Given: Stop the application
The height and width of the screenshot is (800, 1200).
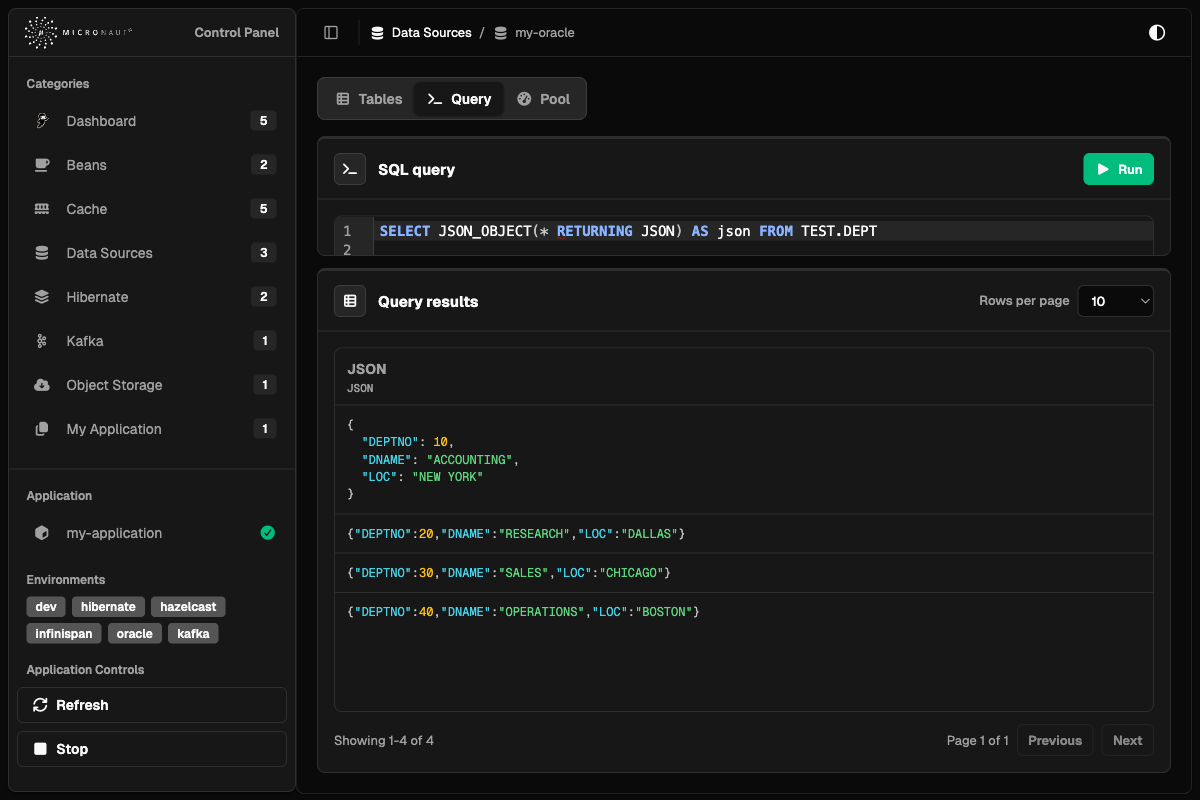Looking at the screenshot, I should point(152,749).
